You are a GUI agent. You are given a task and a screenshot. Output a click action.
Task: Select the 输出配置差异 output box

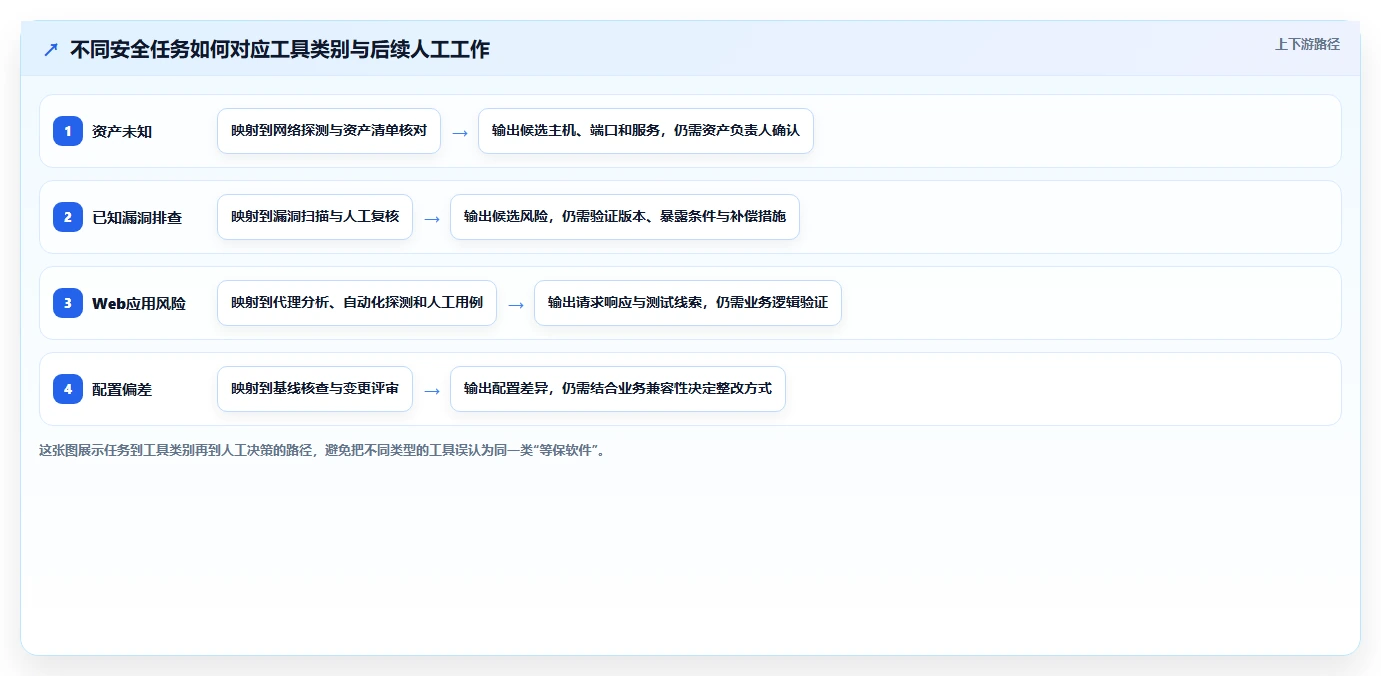(618, 389)
